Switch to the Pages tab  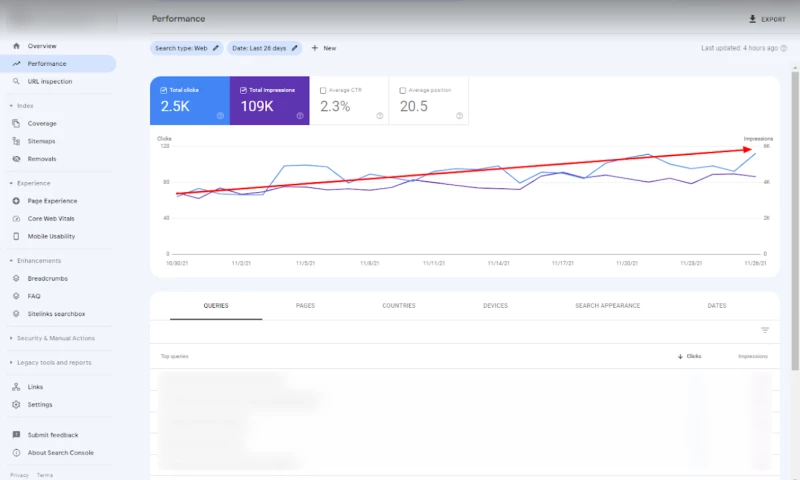click(x=305, y=306)
